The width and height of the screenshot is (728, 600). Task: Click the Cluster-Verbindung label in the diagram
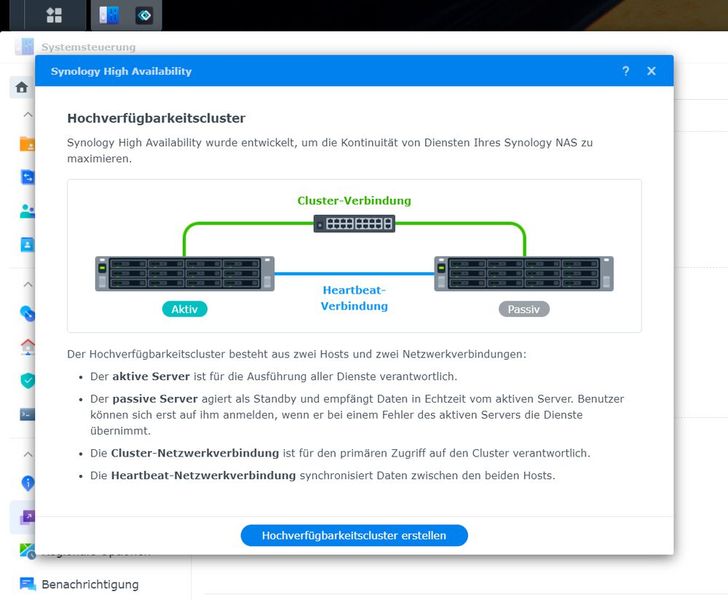click(354, 201)
